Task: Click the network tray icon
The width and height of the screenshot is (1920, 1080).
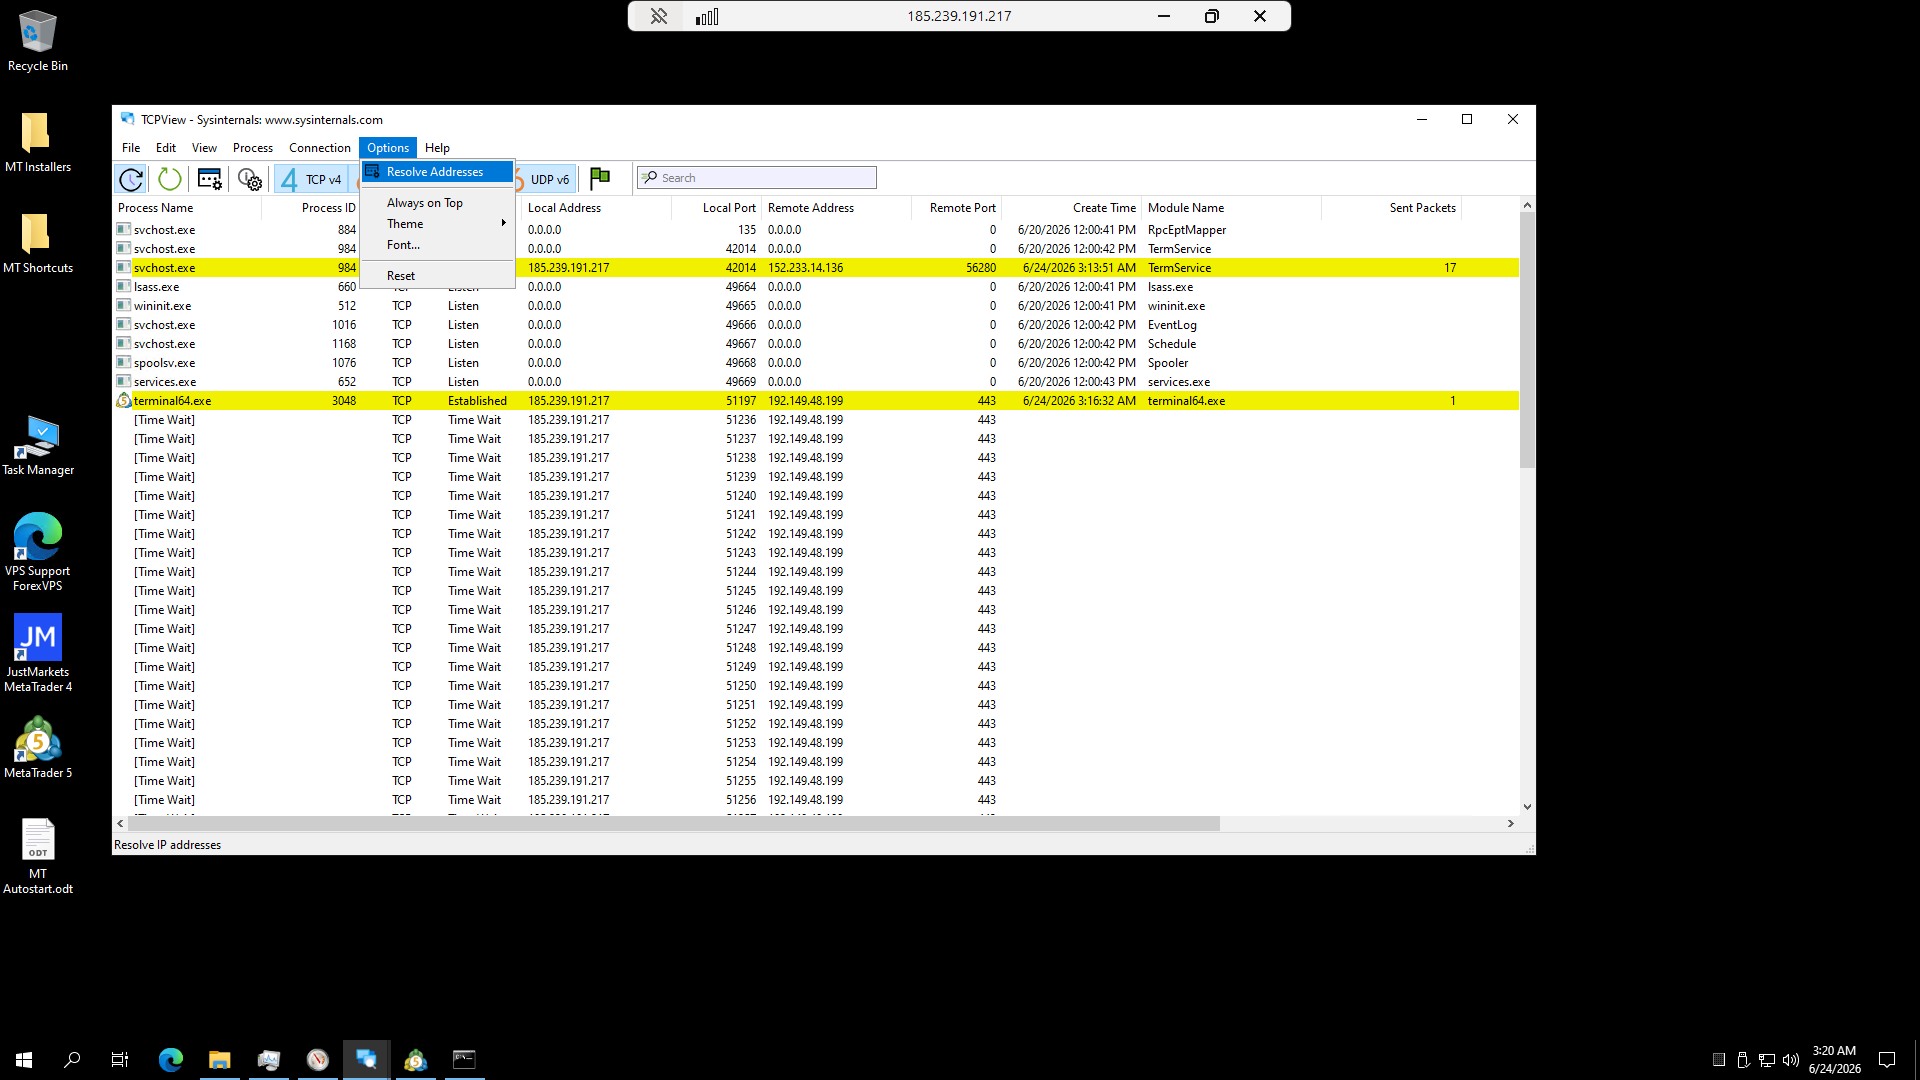Action: click(1767, 1060)
